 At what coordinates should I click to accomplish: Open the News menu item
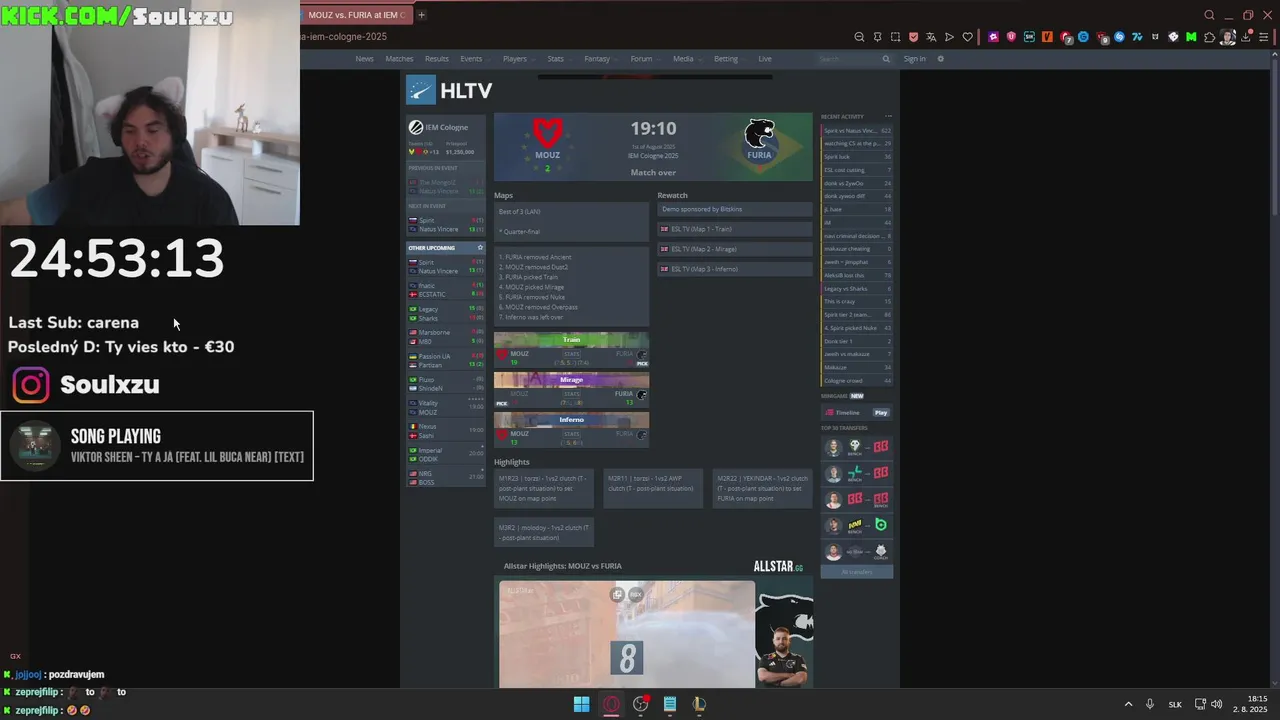364,59
